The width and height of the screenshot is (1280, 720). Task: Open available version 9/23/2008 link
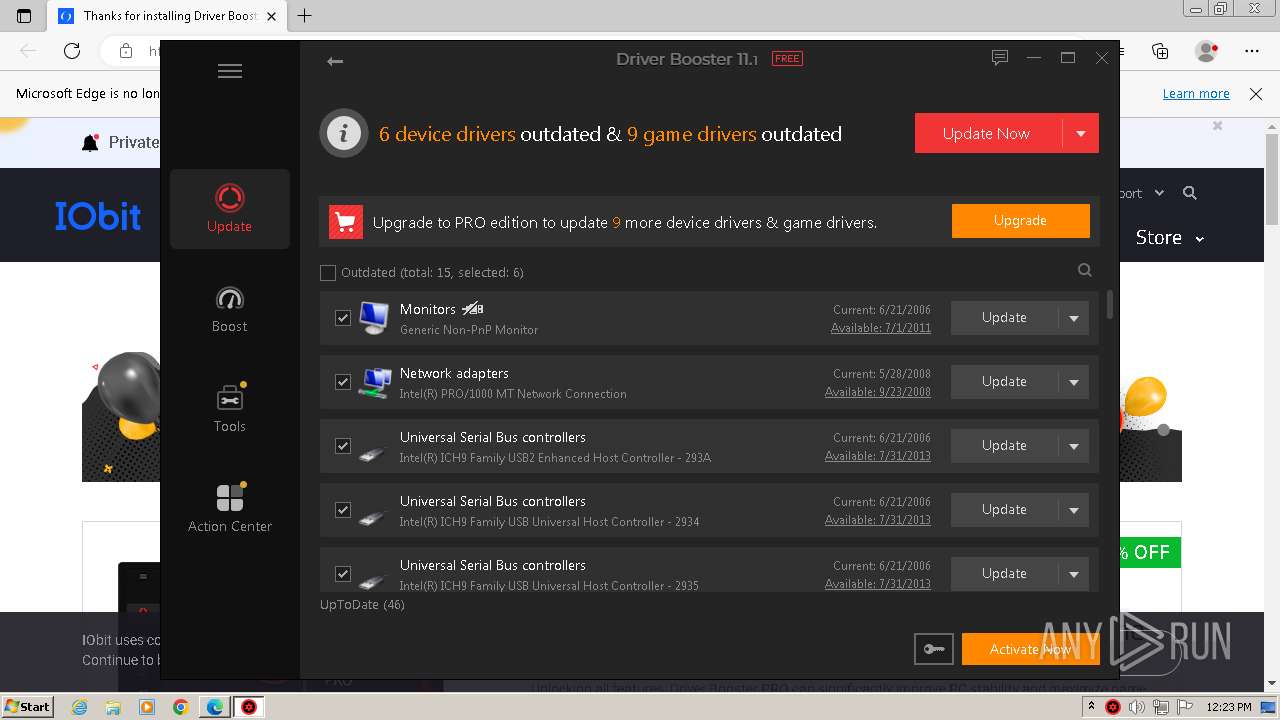click(x=878, y=392)
